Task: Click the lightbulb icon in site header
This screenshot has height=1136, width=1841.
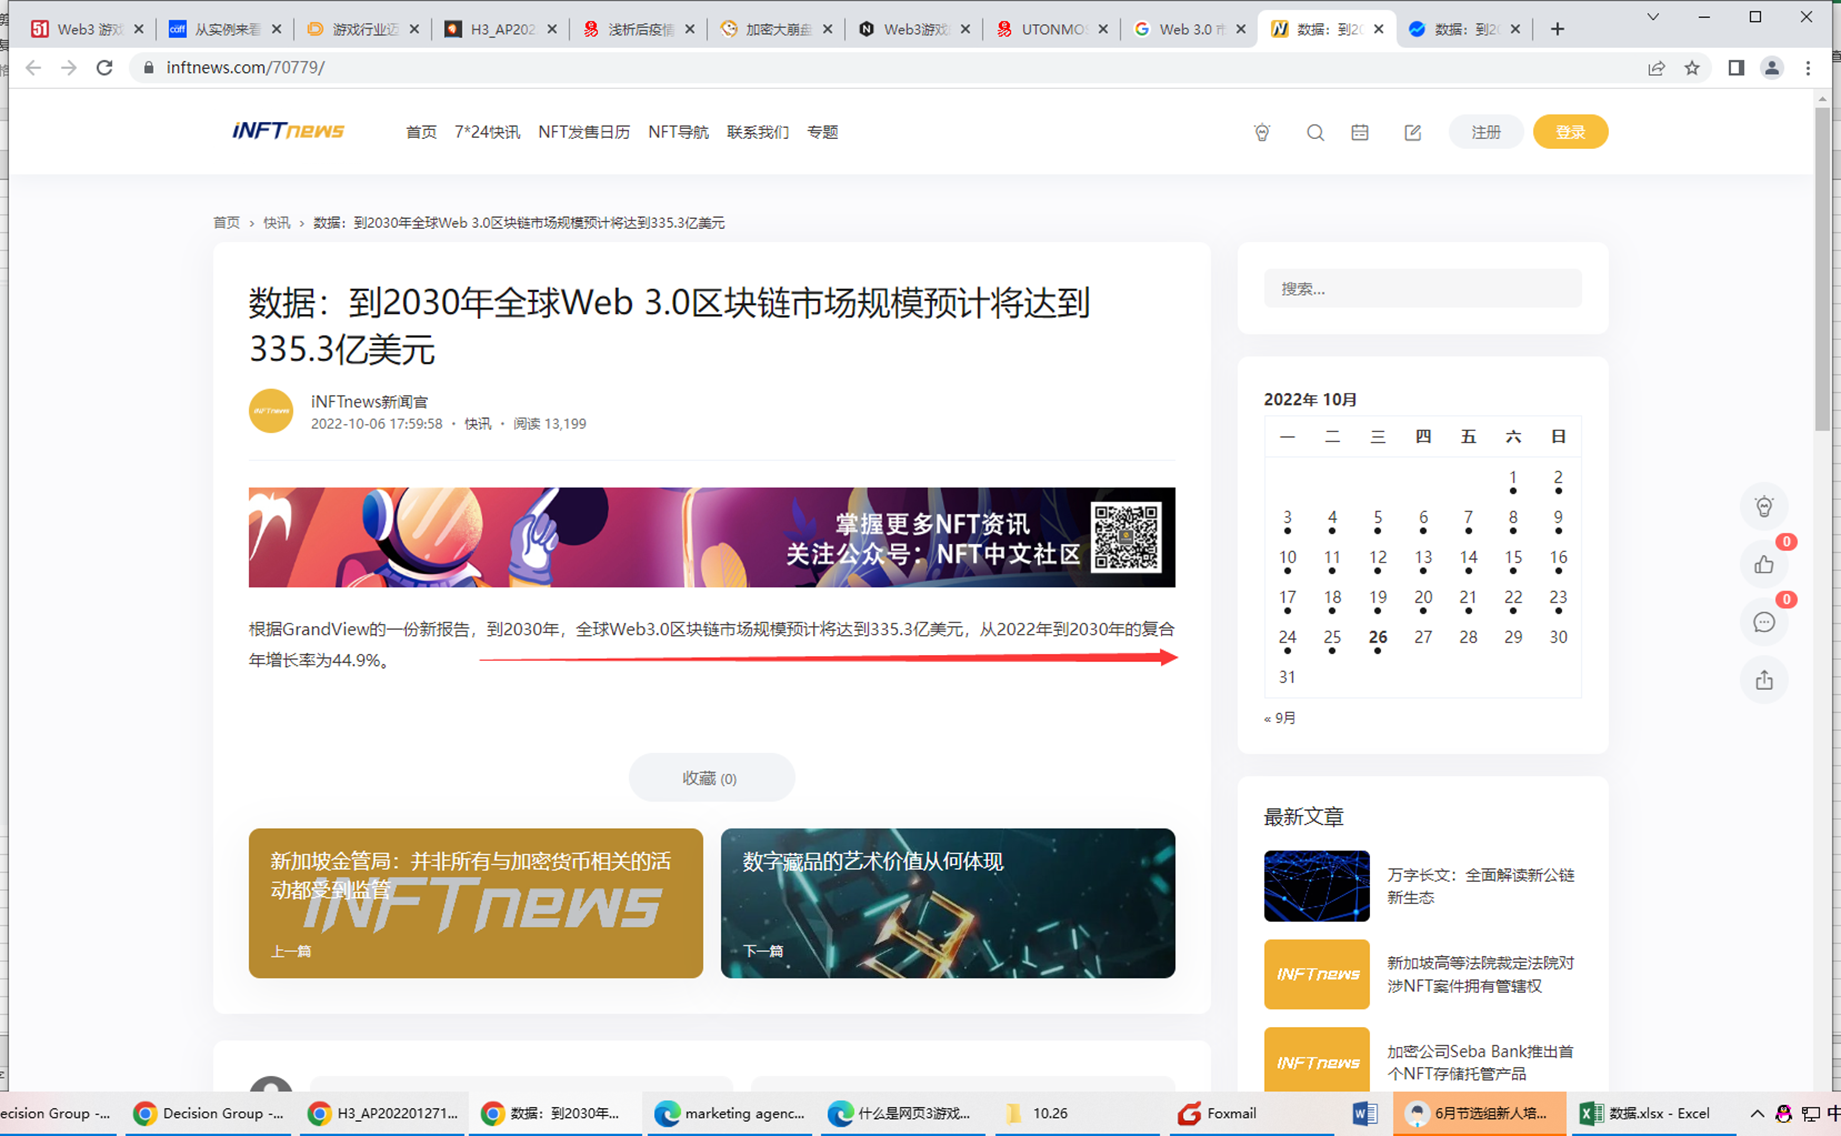Action: (x=1262, y=132)
